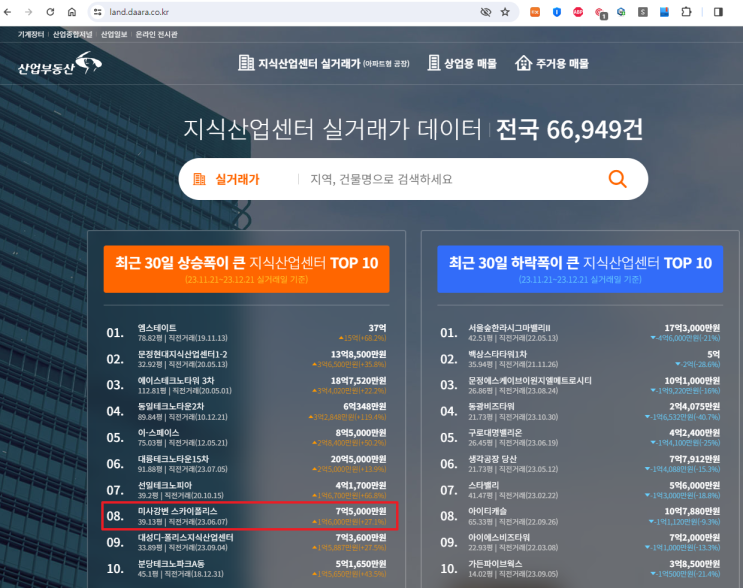The width and height of the screenshot is (743, 588).
Task: Click the browser forward arrow
Action: (x=28, y=12)
